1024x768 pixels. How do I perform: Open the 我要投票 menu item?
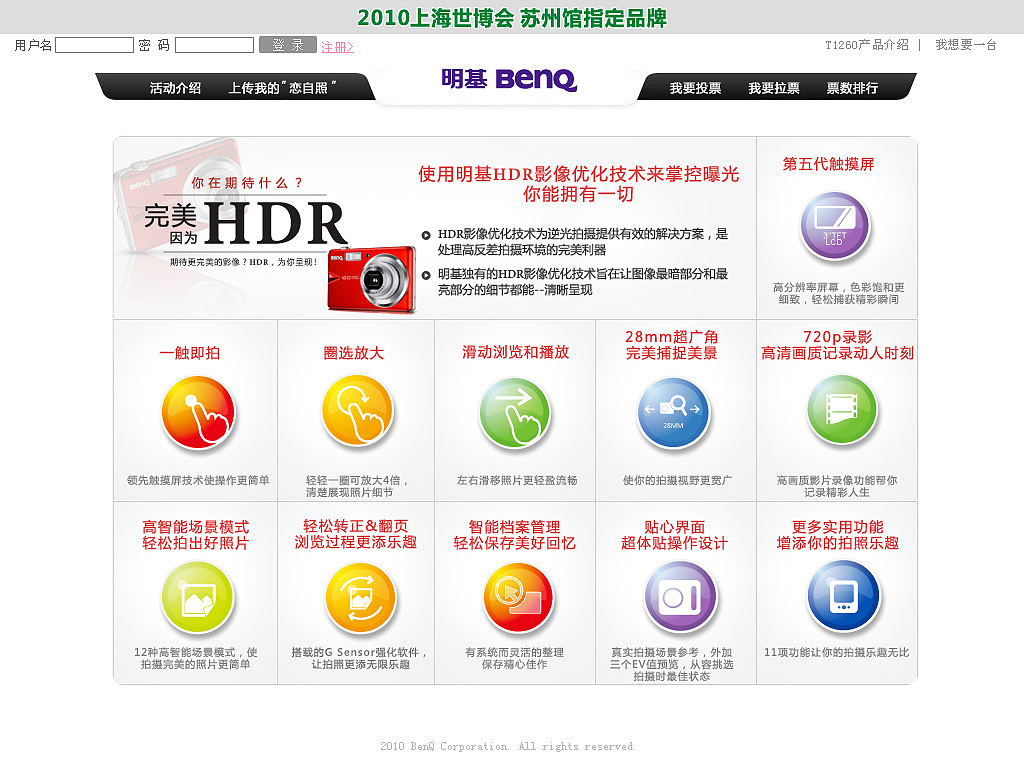[x=695, y=88]
